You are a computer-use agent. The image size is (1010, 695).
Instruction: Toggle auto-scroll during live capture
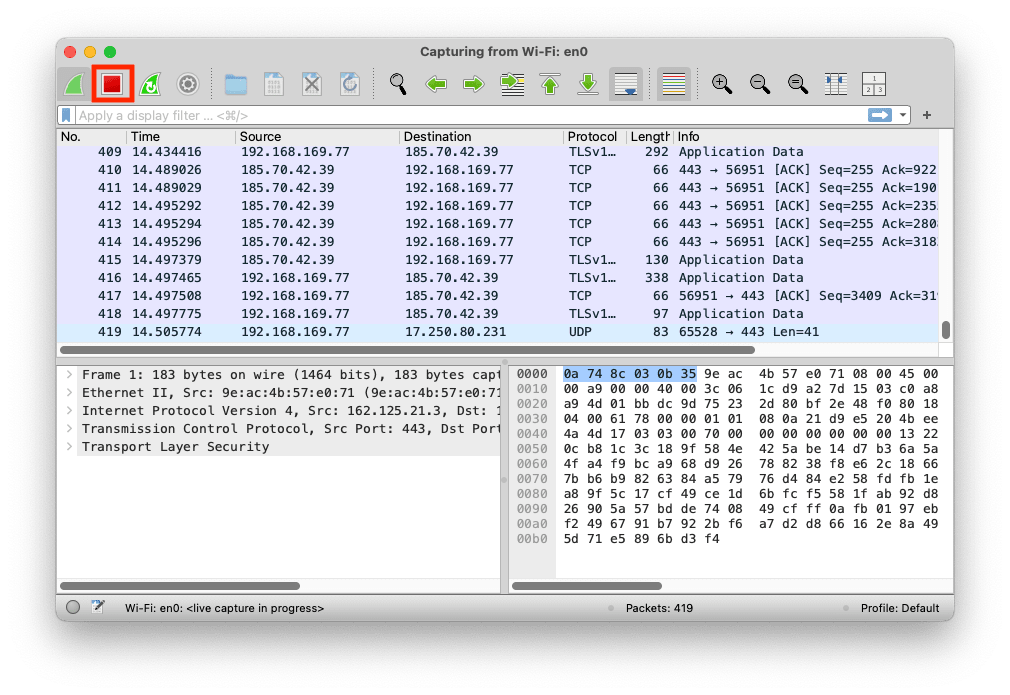[x=626, y=84]
